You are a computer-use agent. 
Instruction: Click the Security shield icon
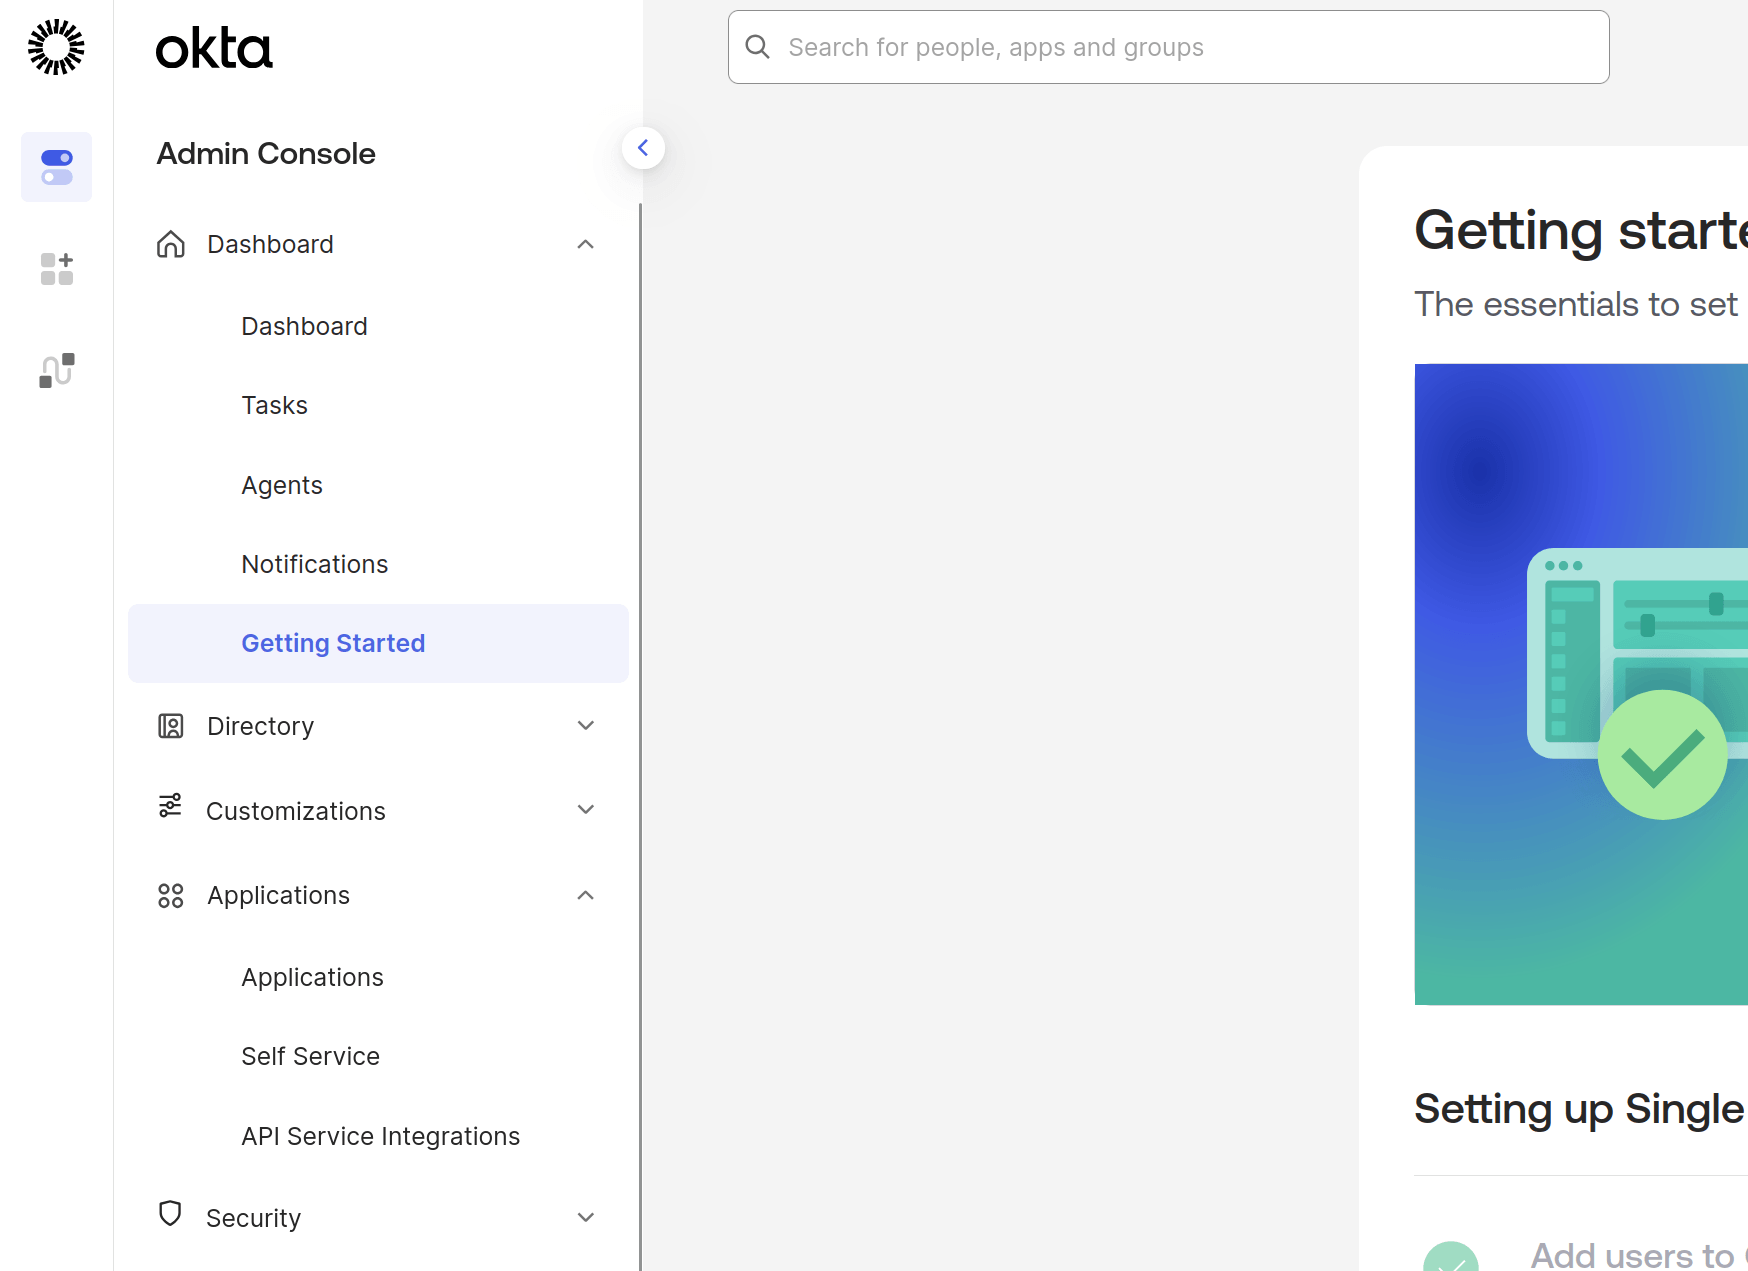point(171,1213)
